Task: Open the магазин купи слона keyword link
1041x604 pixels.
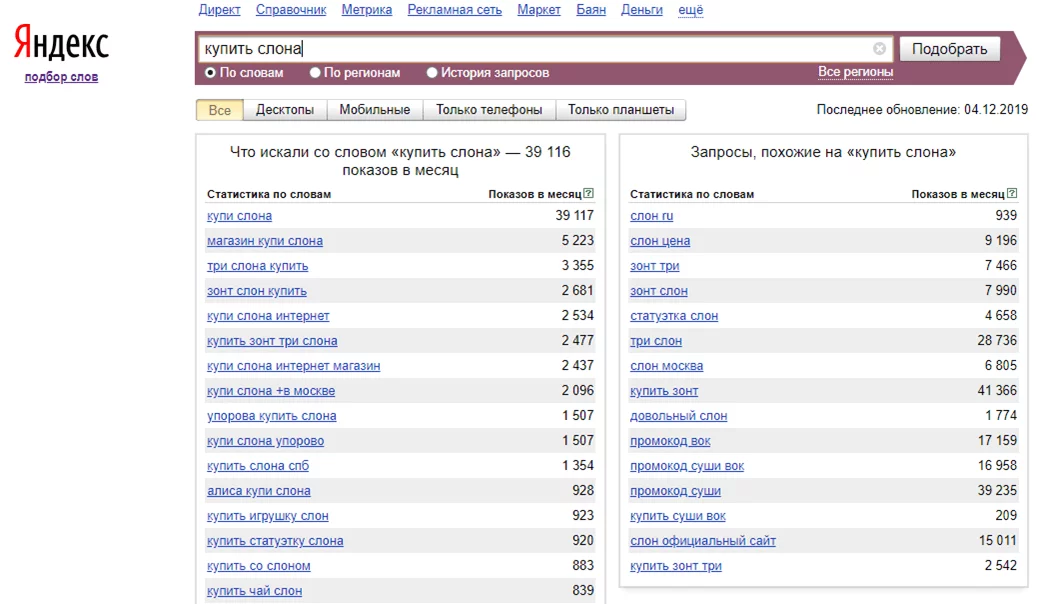Action: click(x=265, y=241)
